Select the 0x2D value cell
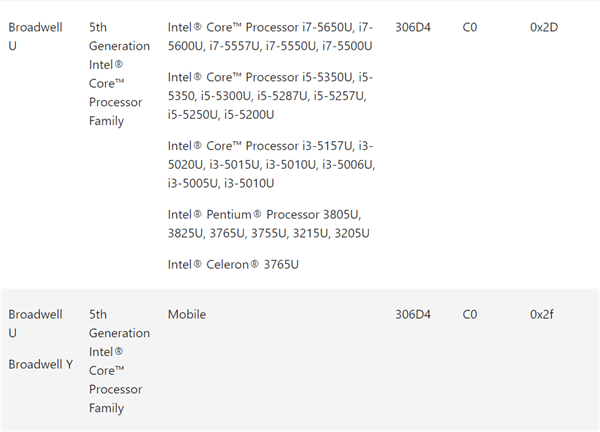Viewport: 600px width, 432px height. (543, 27)
